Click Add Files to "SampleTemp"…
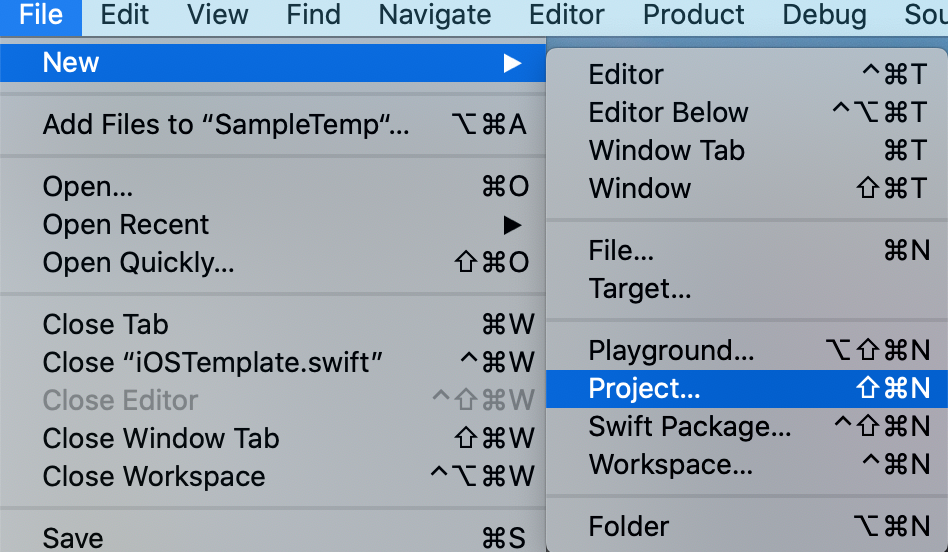This screenshot has width=948, height=552. 273,125
